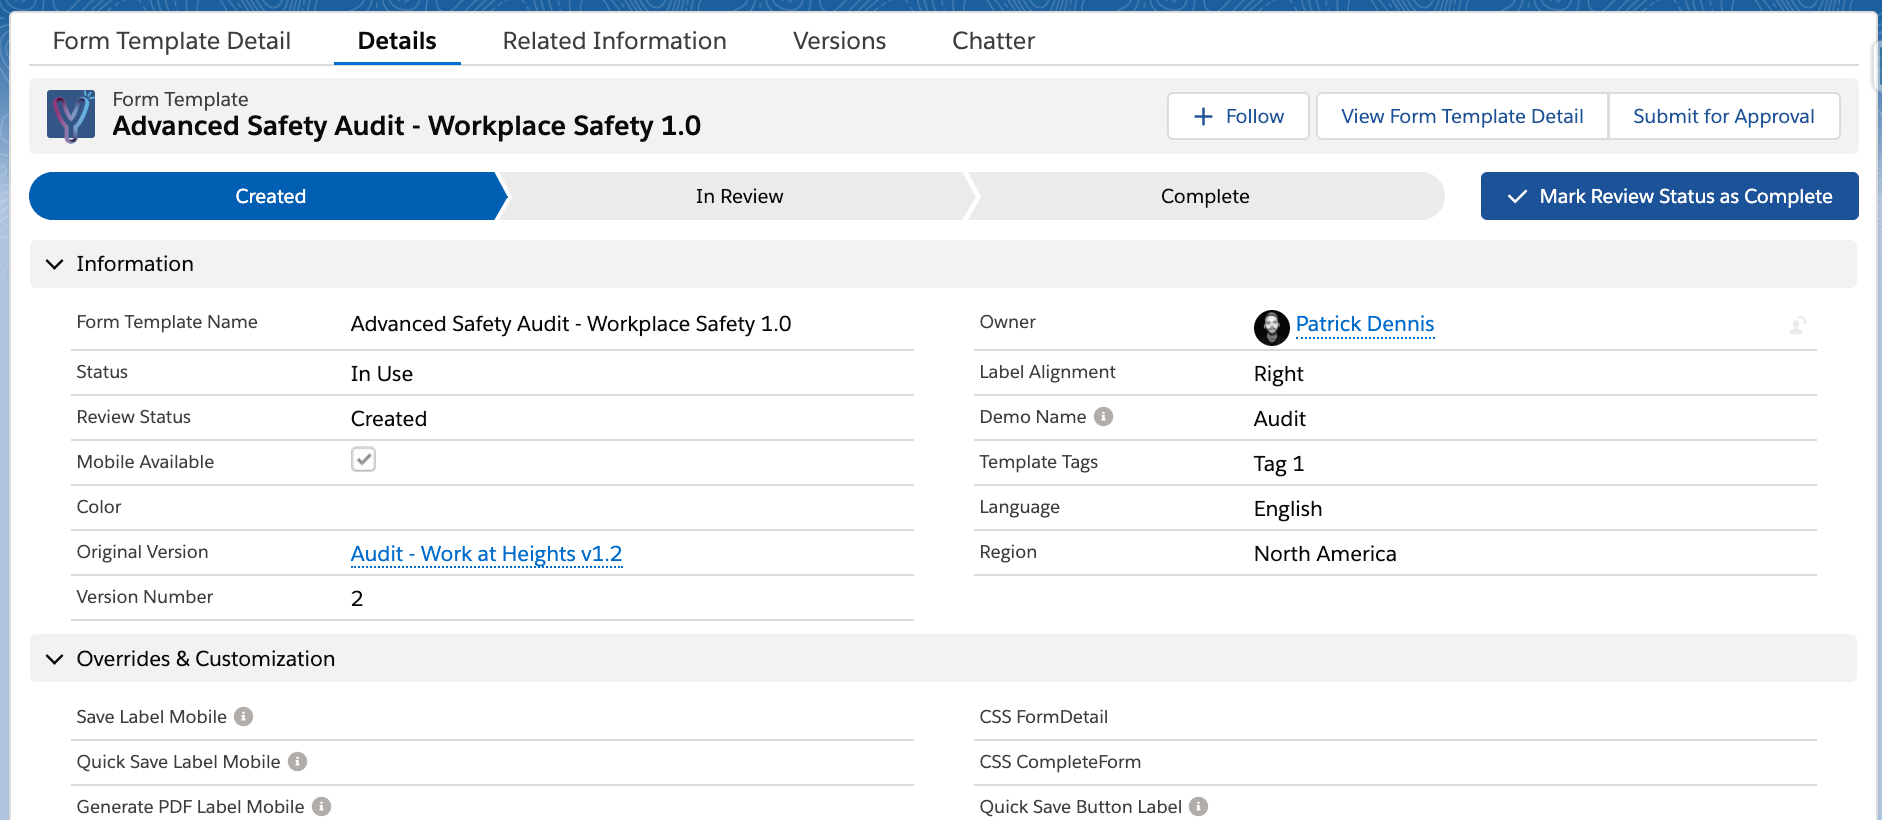
Task: Click Submit for Approval button
Action: tap(1723, 116)
